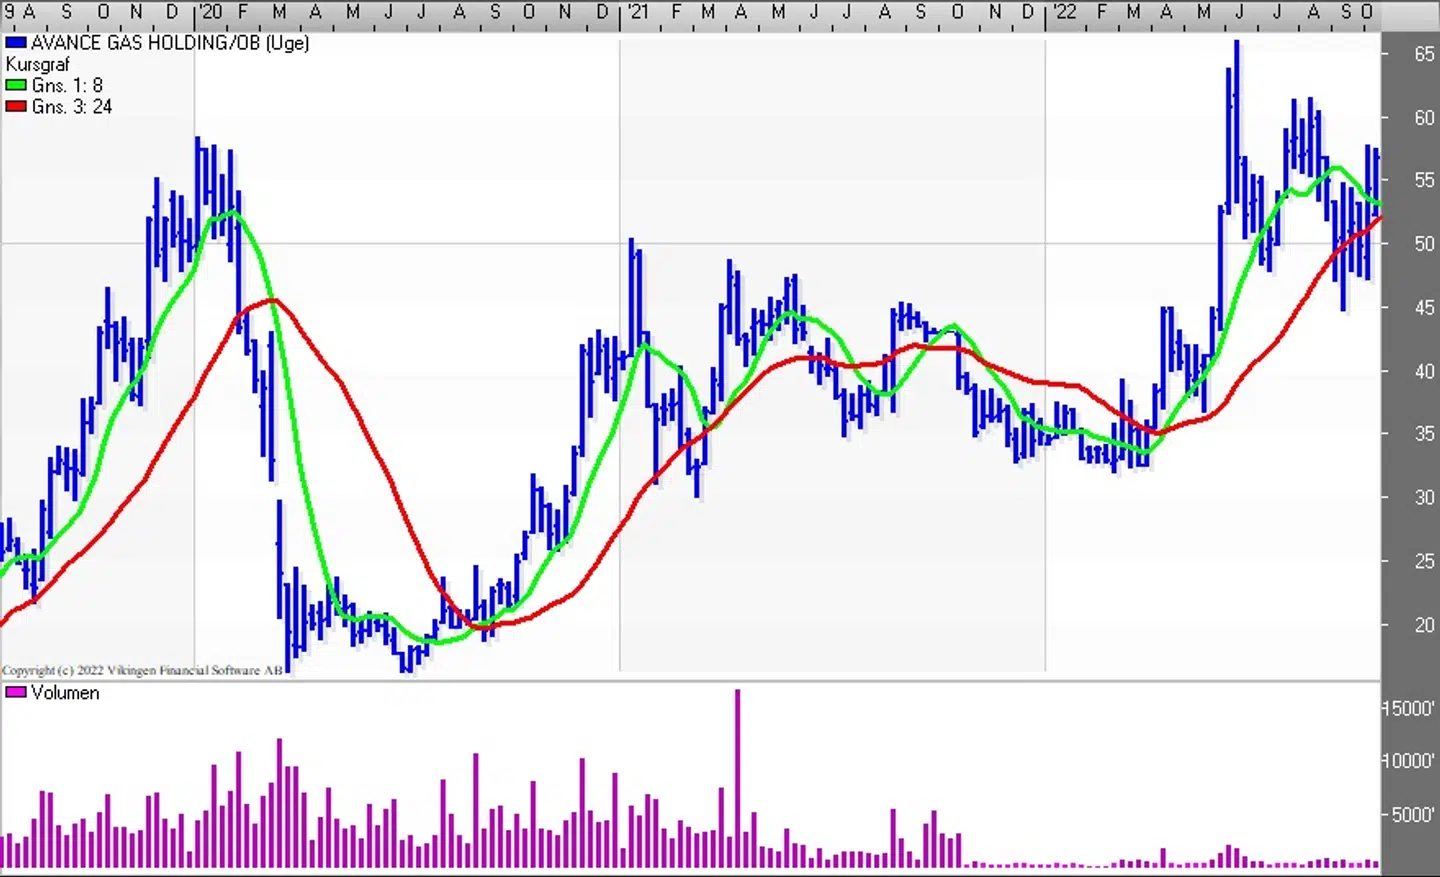Click the tallest volume bar in the Volumen panel
Viewport: 1440px width, 877px height.
pyautogui.click(x=738, y=780)
